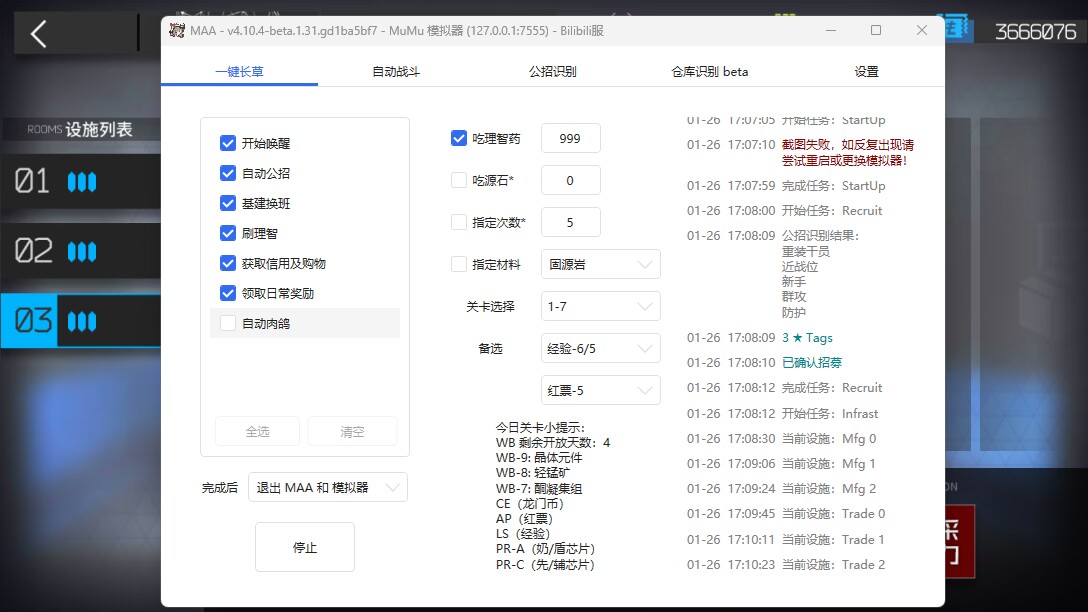Open the 完成后 action dropdown
Image resolution: width=1088 pixels, height=612 pixels.
coord(328,487)
